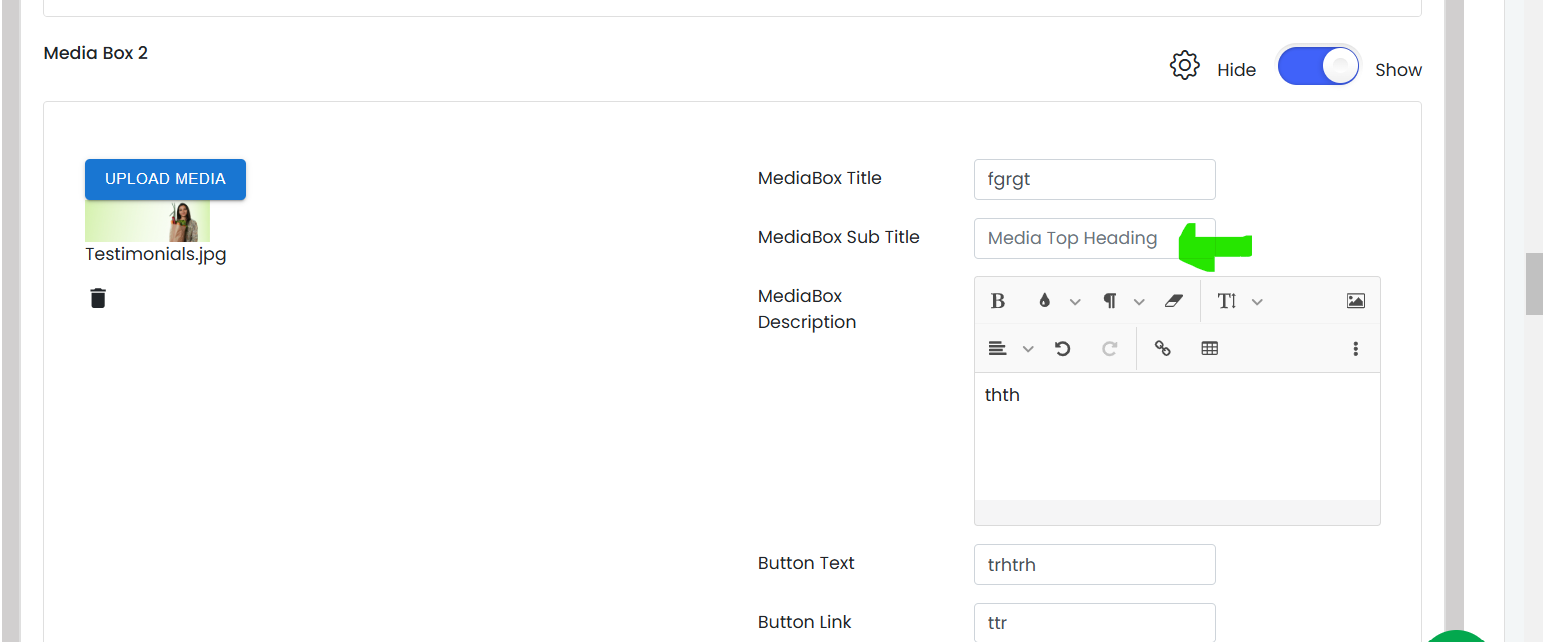Undo last edit in editor
Image resolution: width=1543 pixels, height=642 pixels.
[x=1063, y=349]
